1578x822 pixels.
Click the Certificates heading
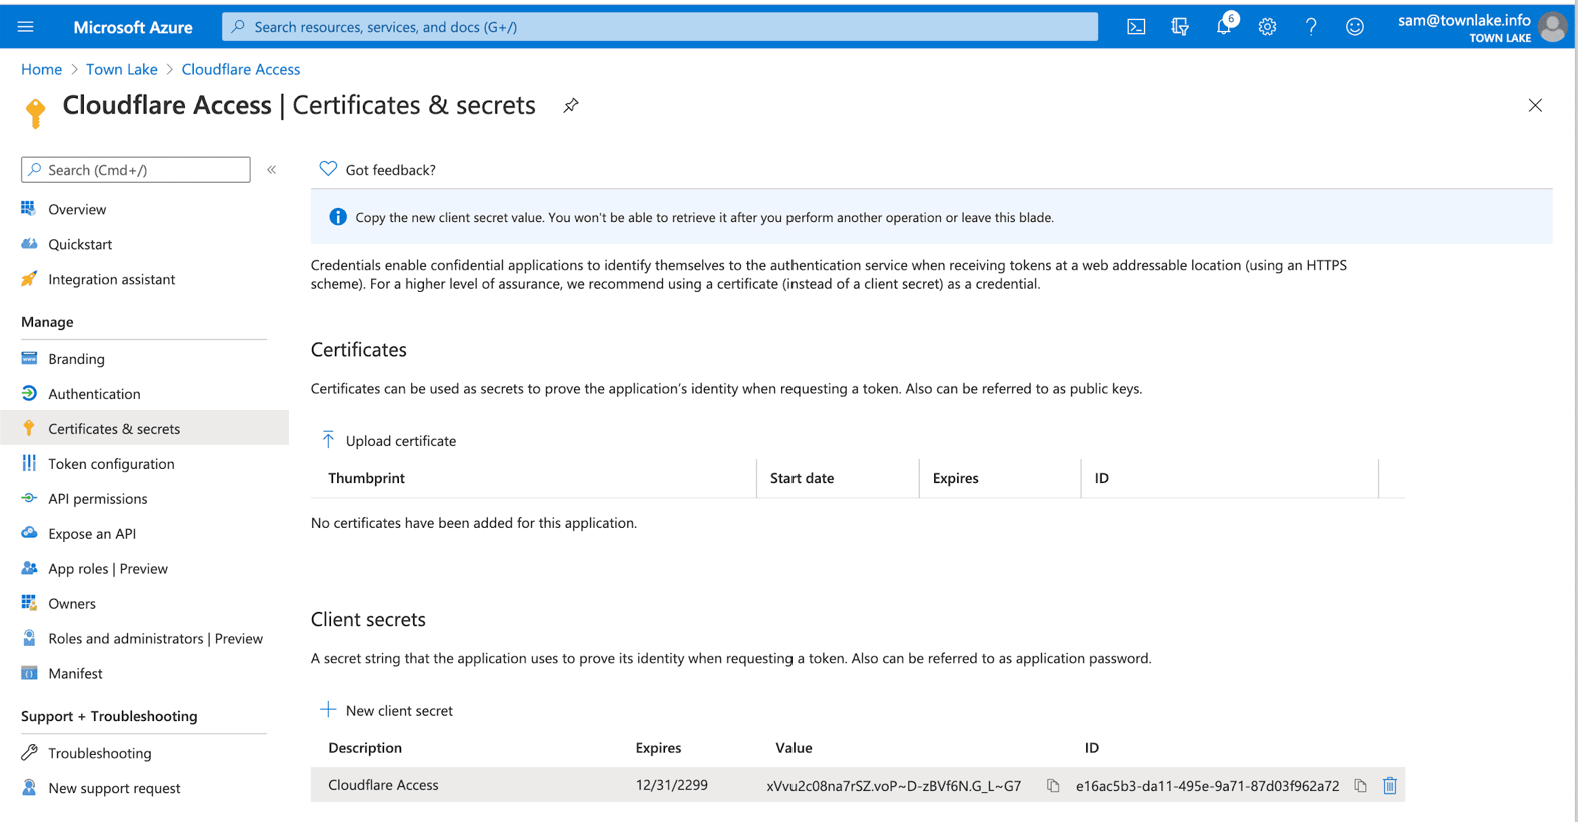coord(359,350)
